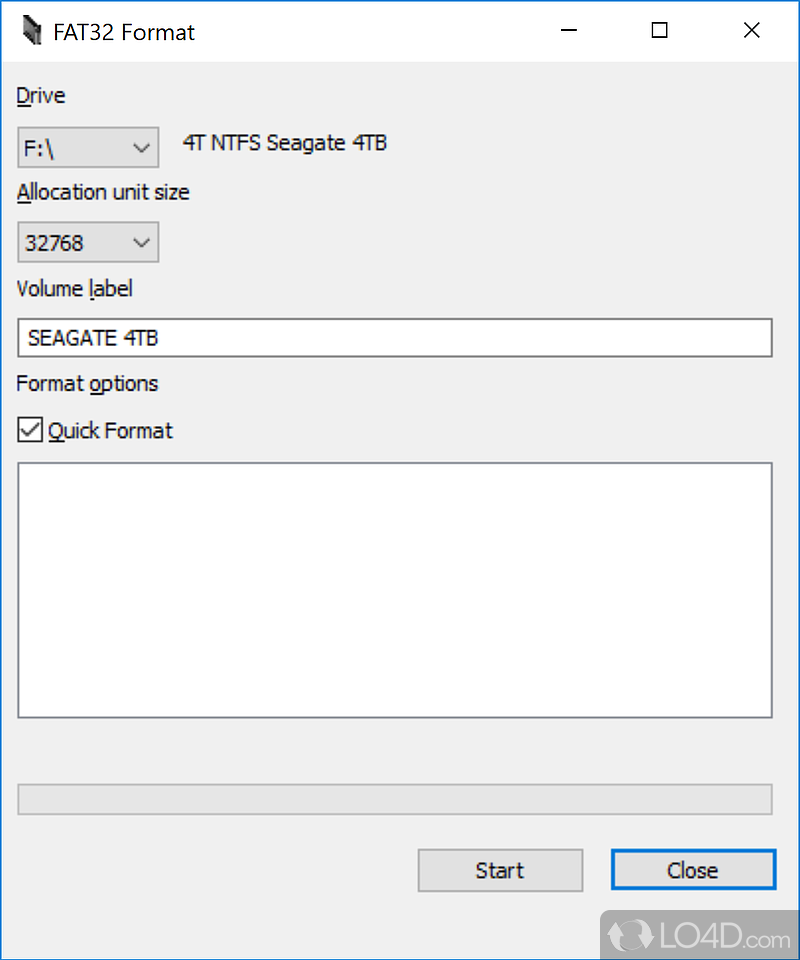Viewport: 800px width, 960px height.
Task: Click the Volume label caption
Action: 74,288
